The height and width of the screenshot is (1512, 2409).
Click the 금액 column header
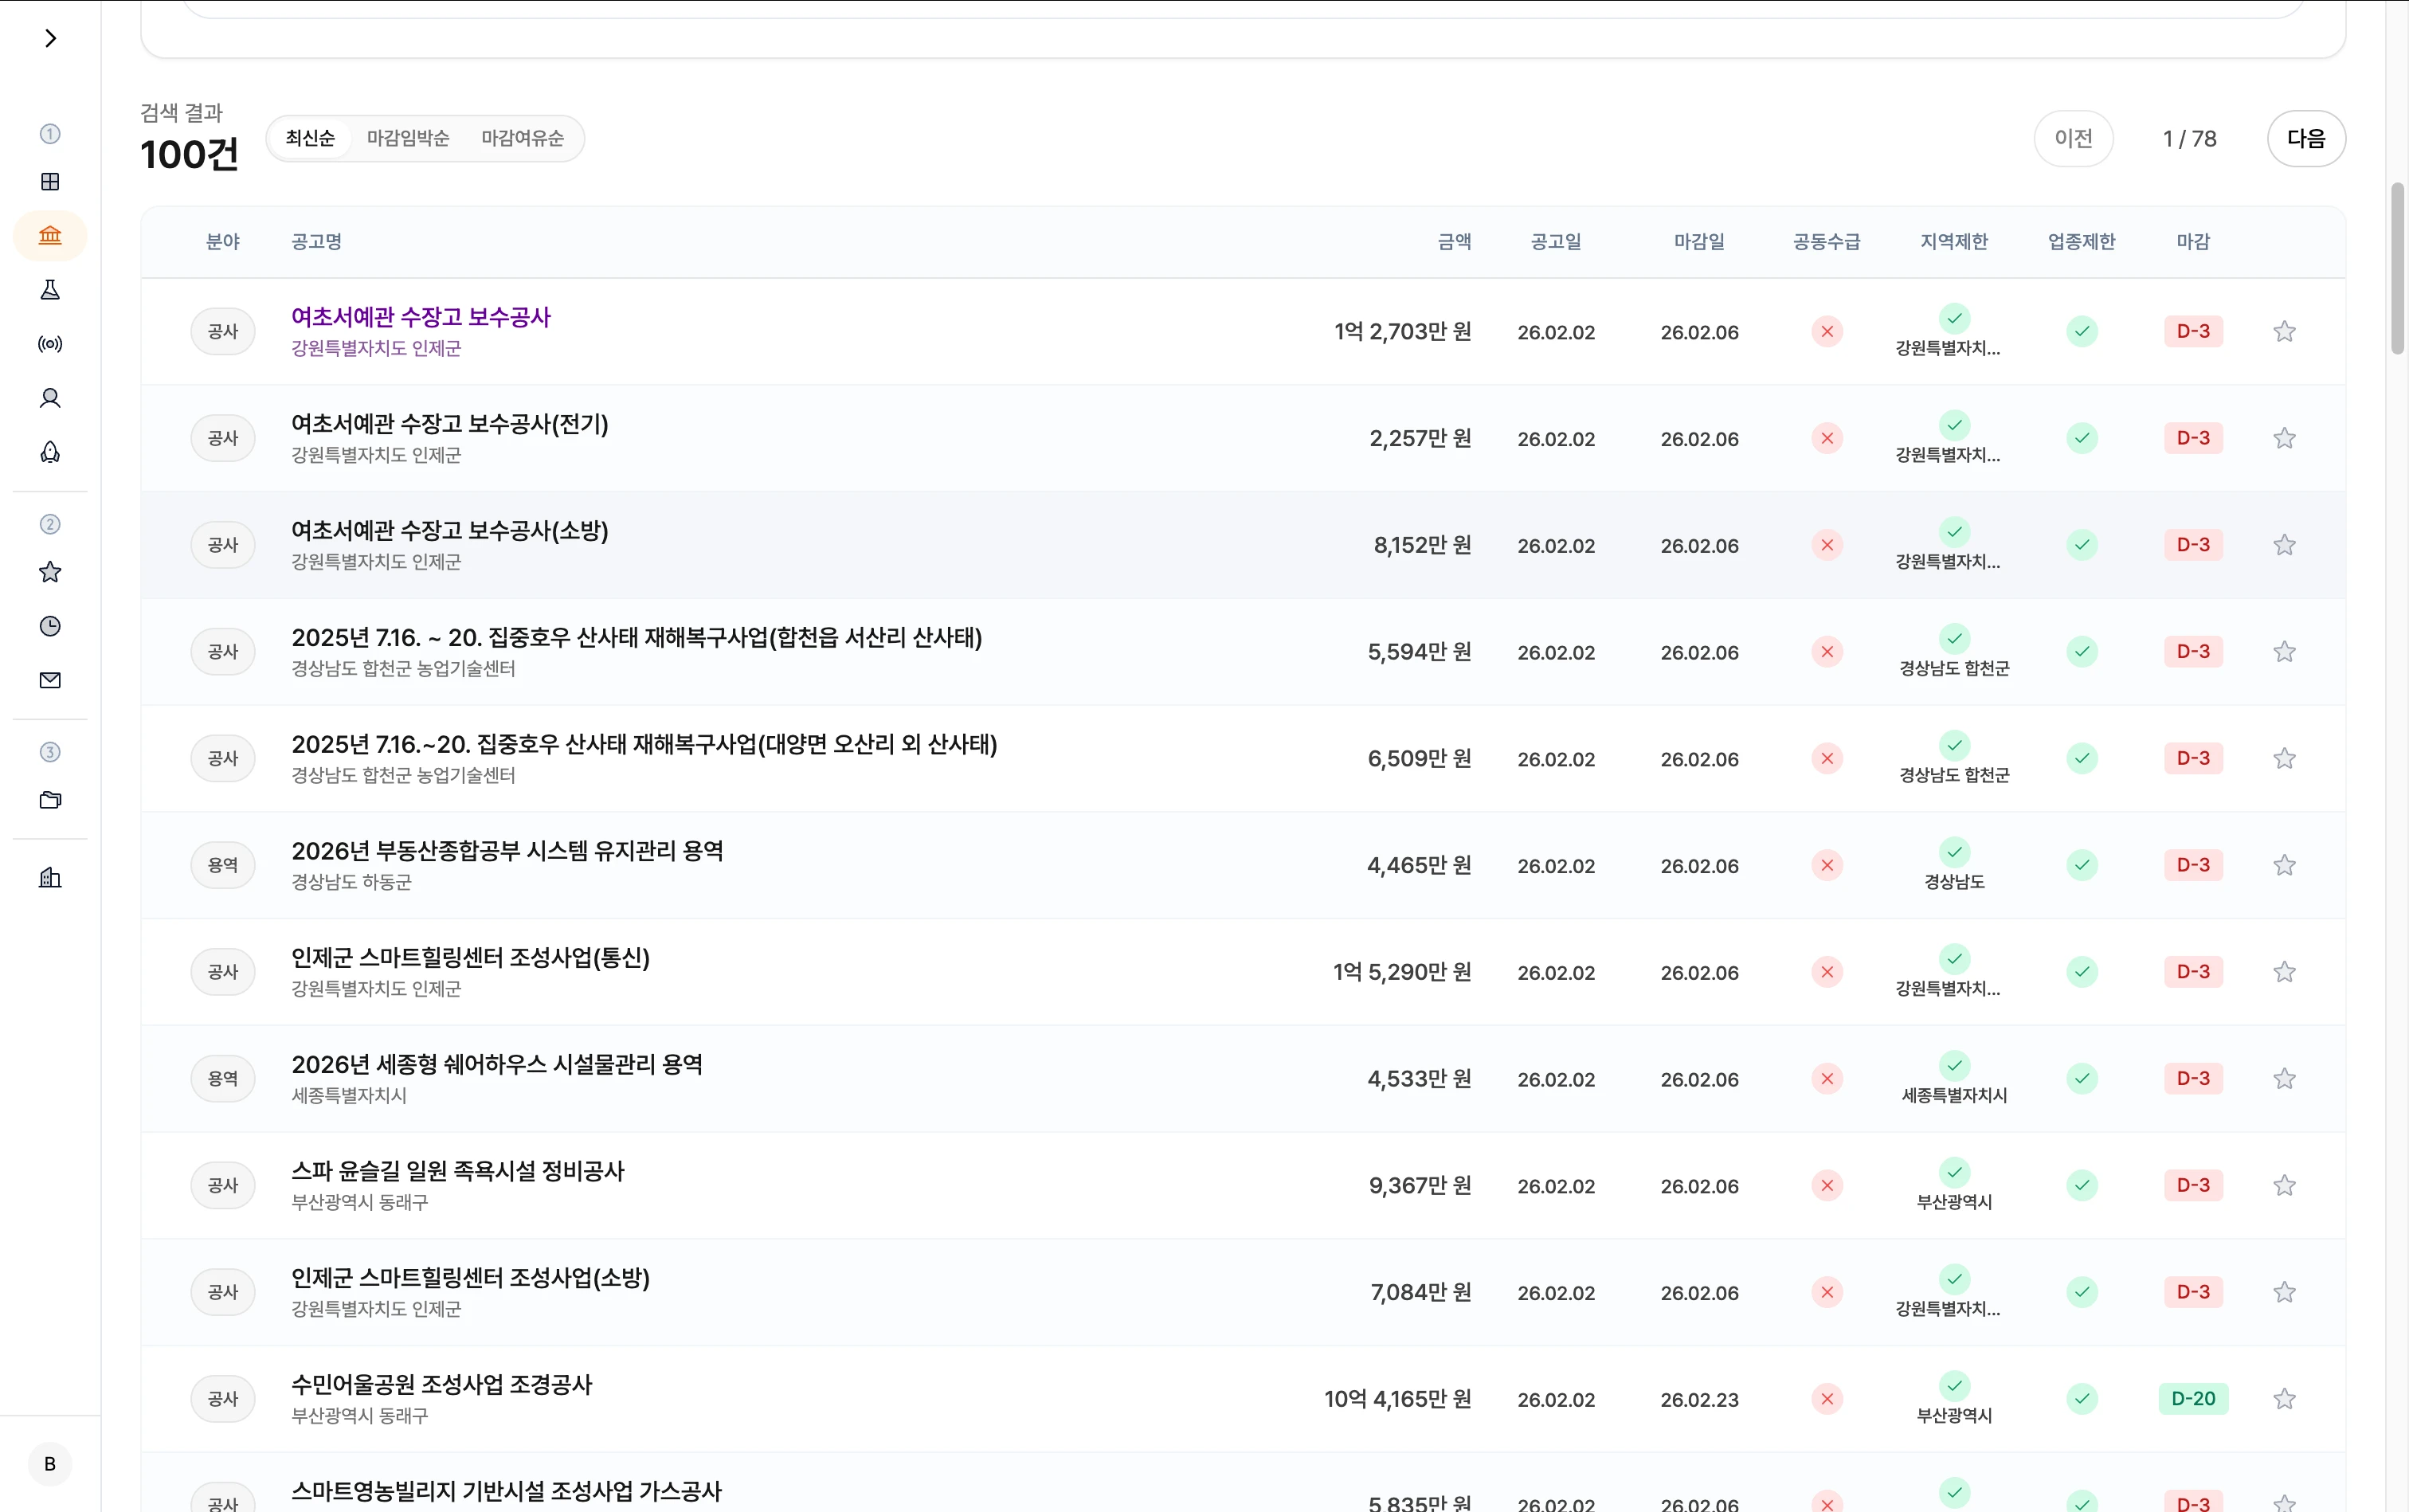(1454, 241)
